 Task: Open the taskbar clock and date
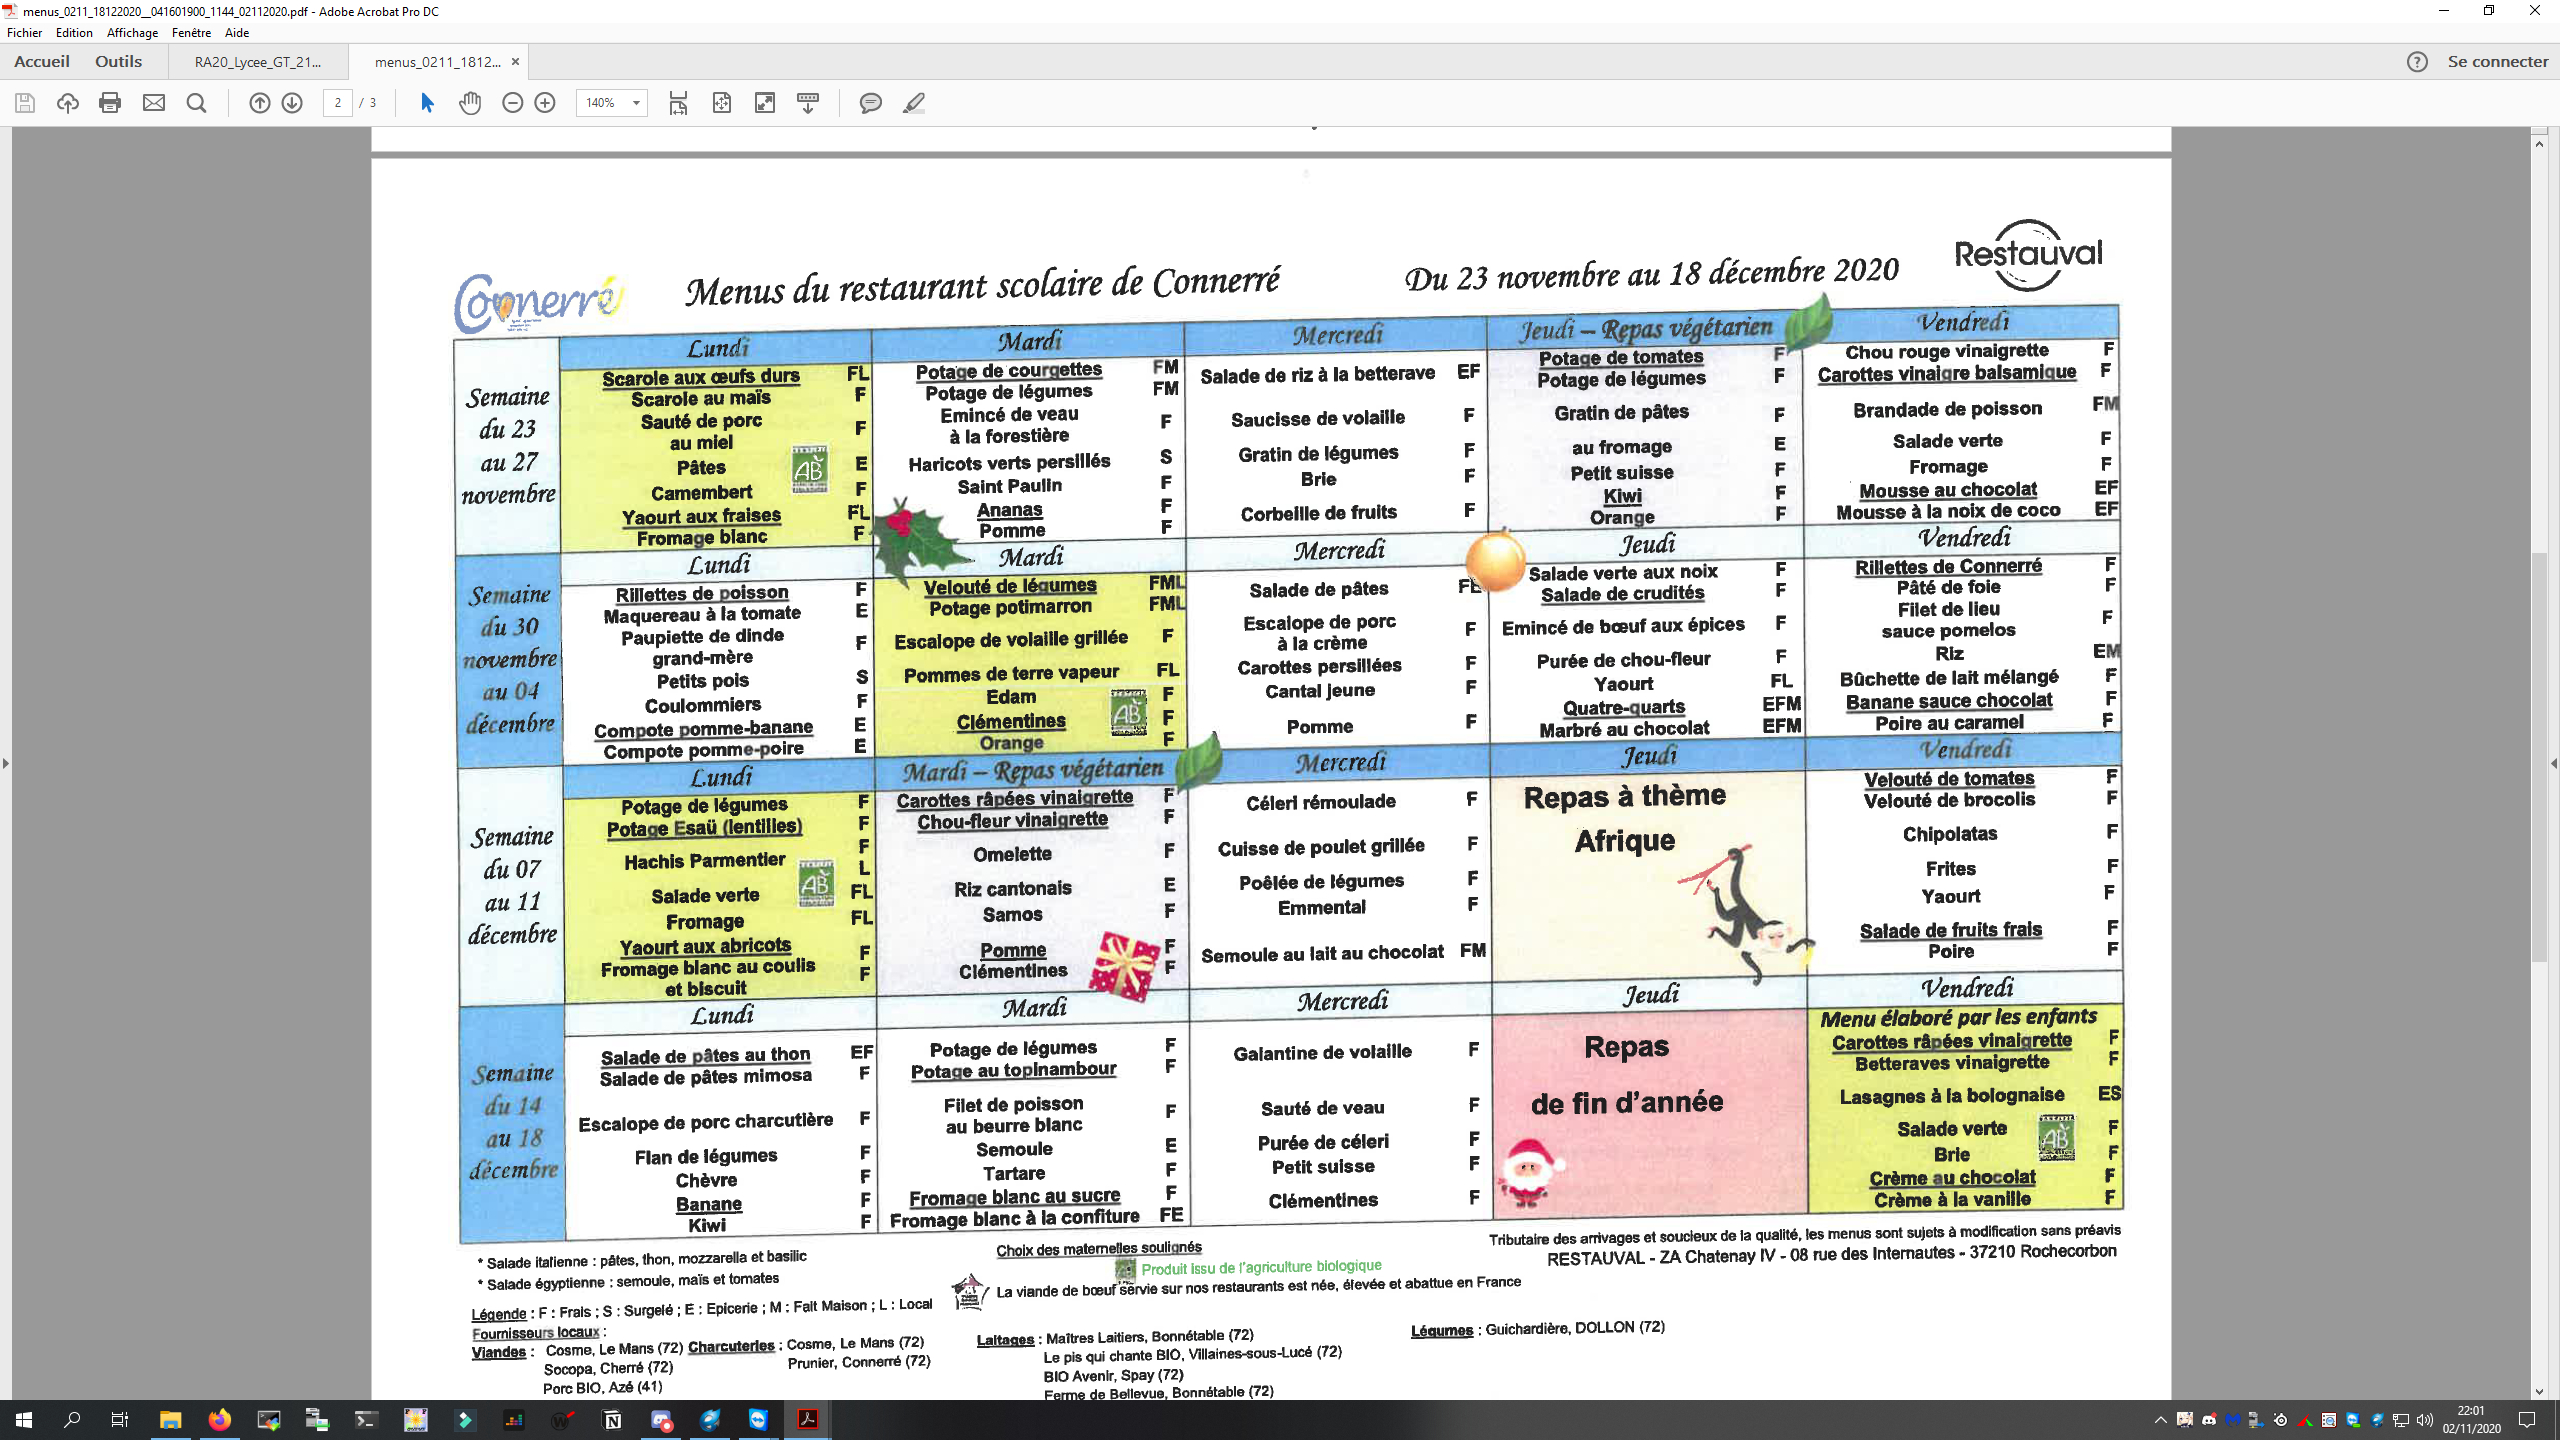click(x=2471, y=1420)
